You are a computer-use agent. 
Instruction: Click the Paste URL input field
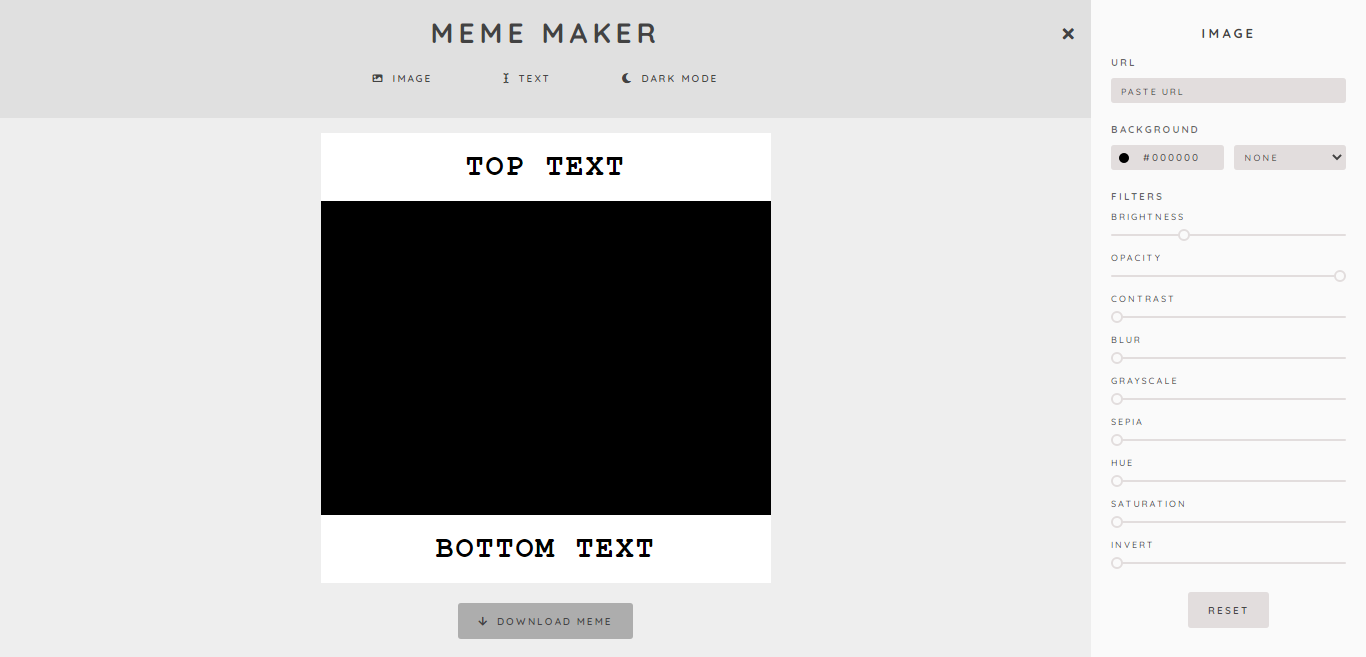pos(1228,91)
